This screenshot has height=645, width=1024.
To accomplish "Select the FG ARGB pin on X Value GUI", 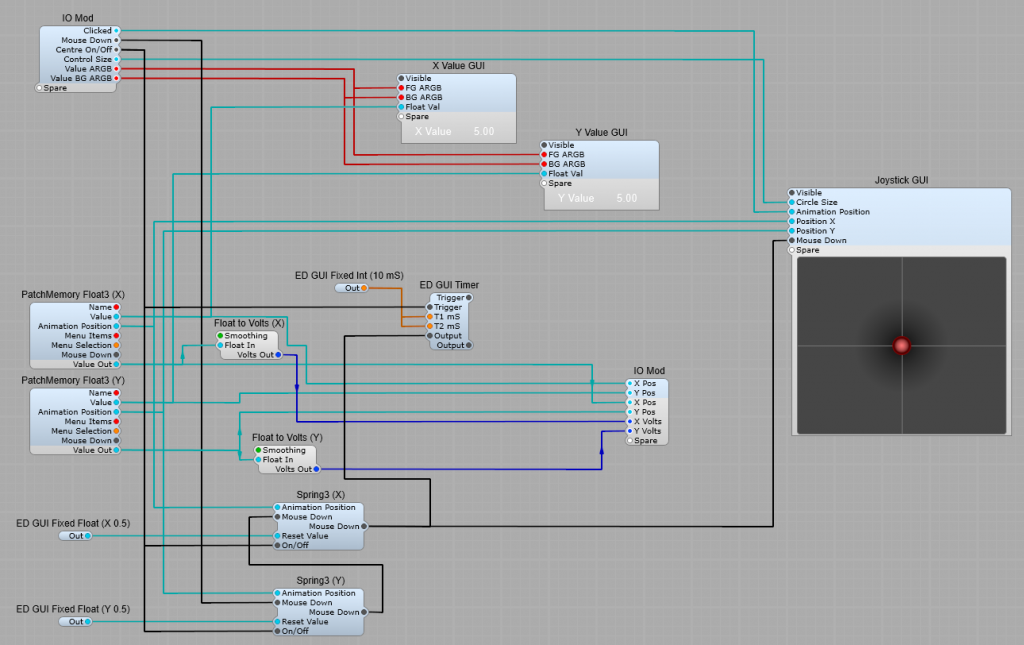I will (x=402, y=88).
